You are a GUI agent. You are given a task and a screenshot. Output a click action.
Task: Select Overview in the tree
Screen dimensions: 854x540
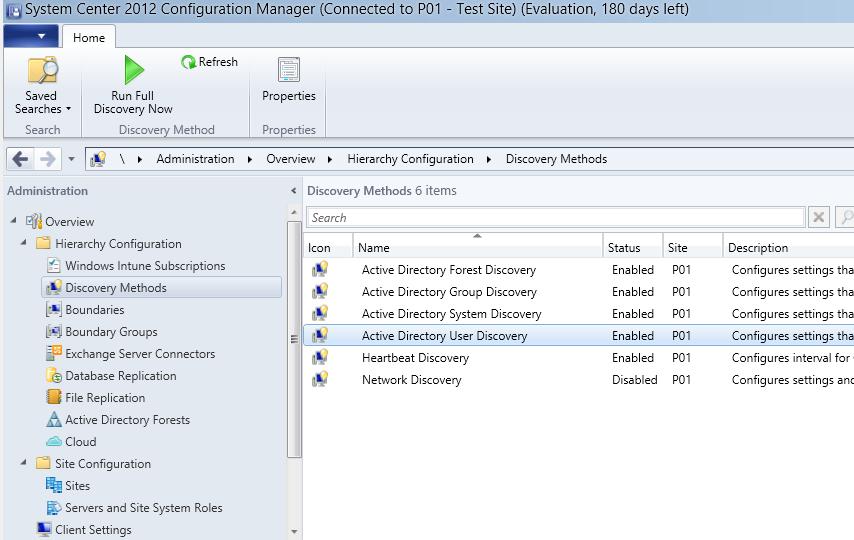69,222
